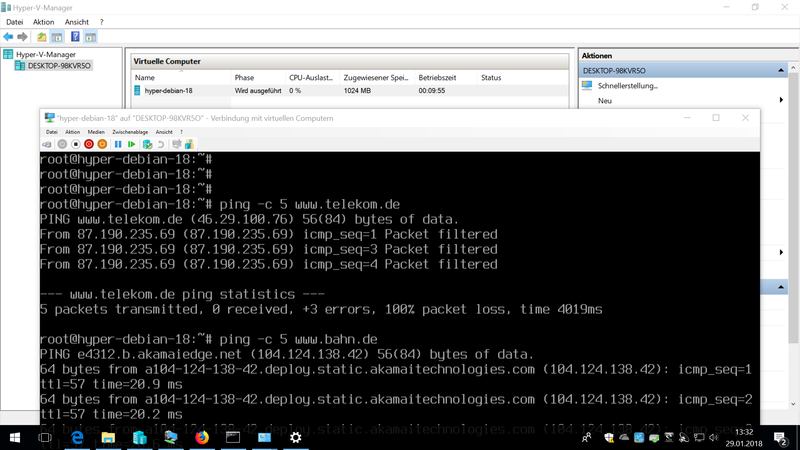Screen dimensions: 800x450
Task: Click the '00:09:55' uptime cell
Action: click(x=432, y=90)
